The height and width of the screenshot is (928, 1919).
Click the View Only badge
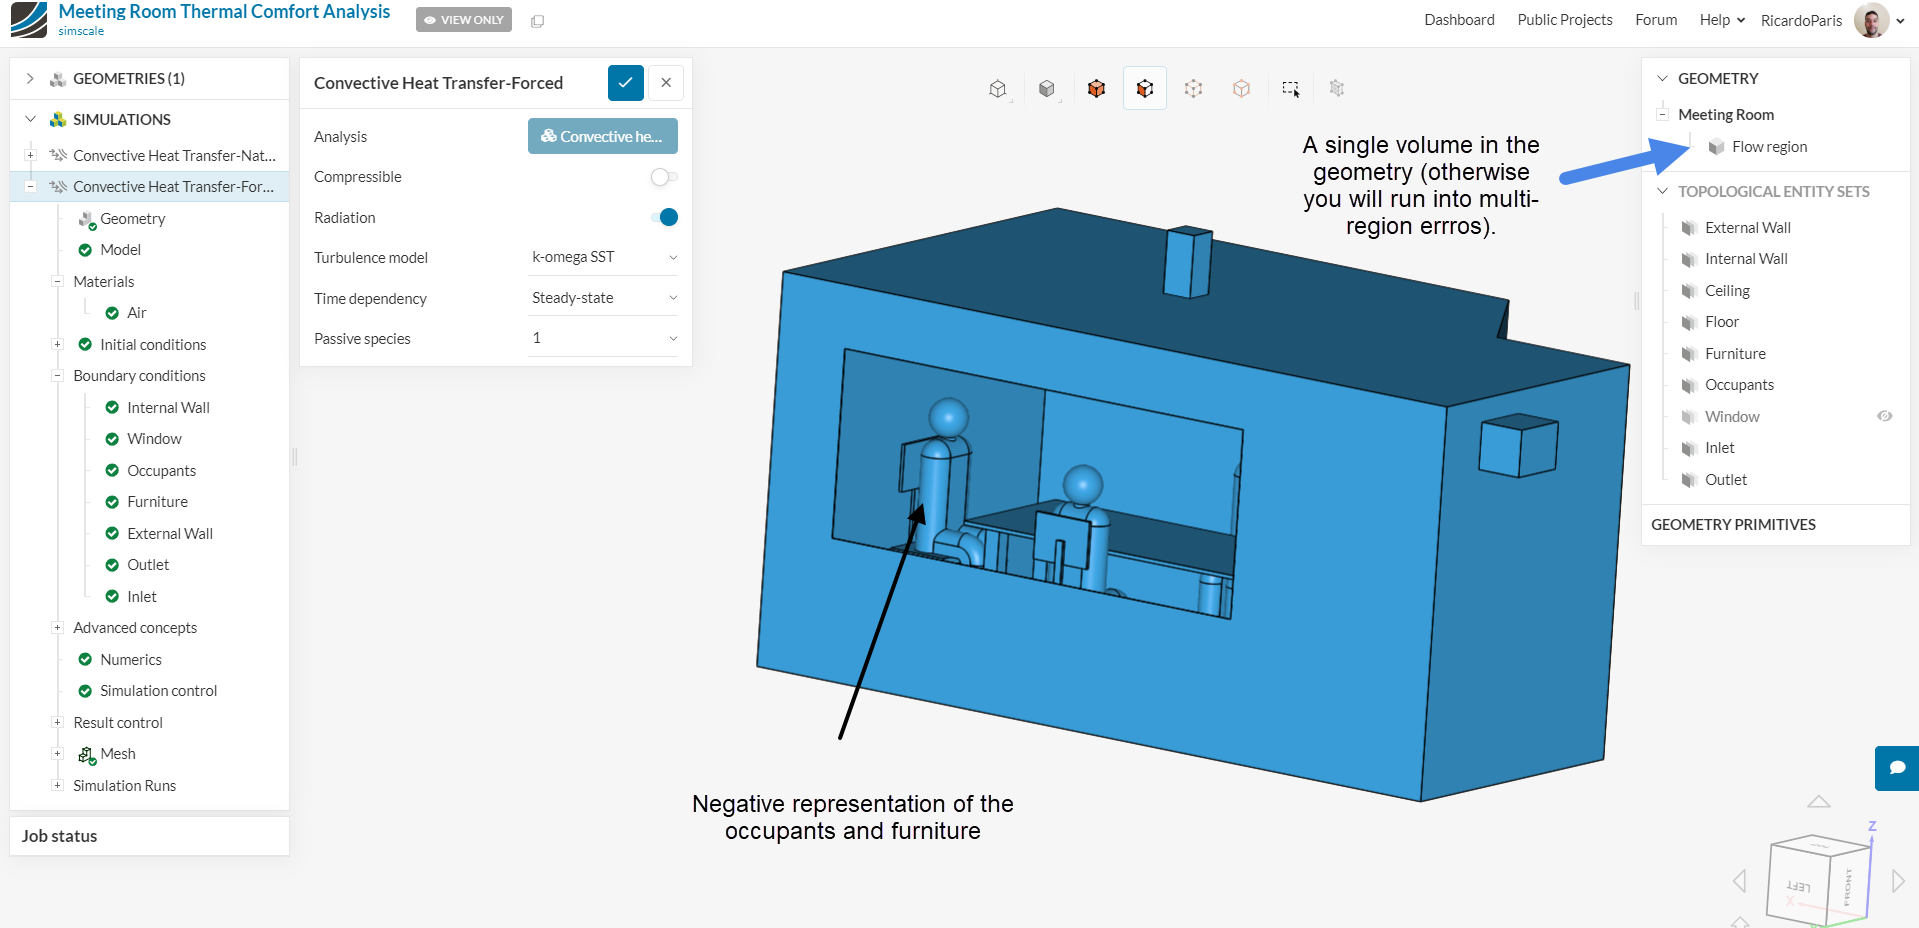pyautogui.click(x=464, y=20)
